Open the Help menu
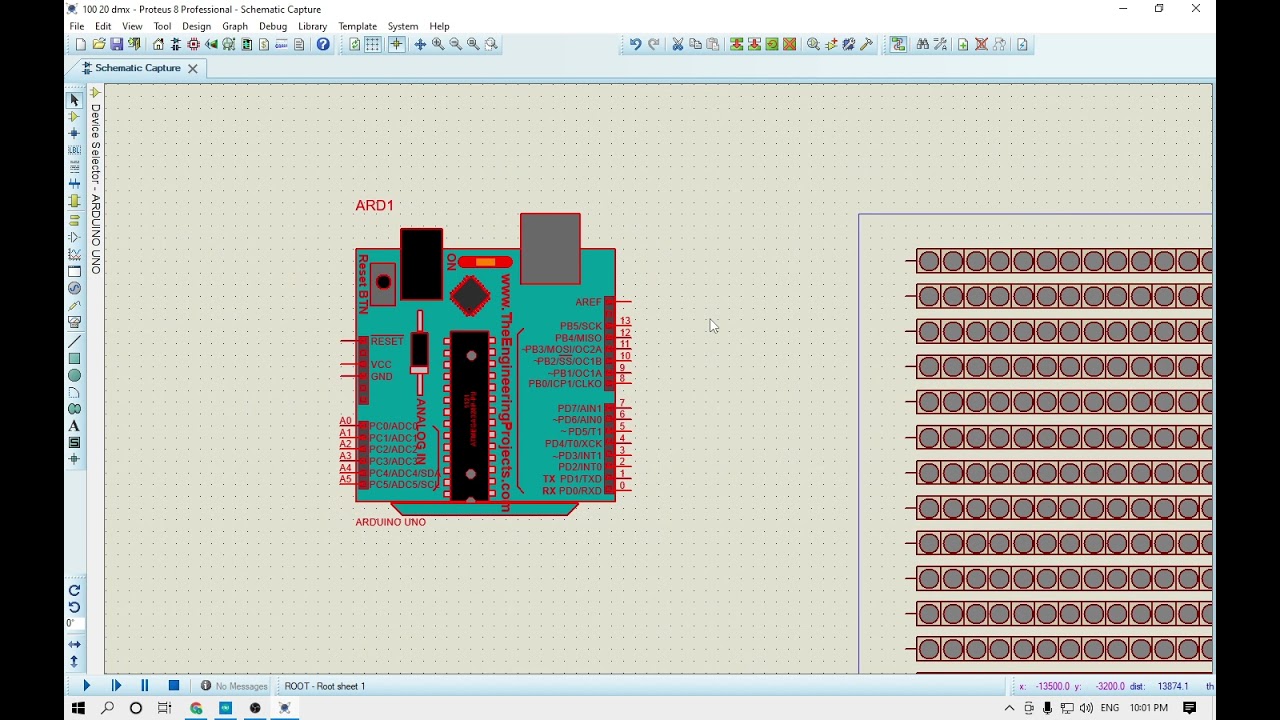Image resolution: width=1280 pixels, height=720 pixels. tap(440, 26)
